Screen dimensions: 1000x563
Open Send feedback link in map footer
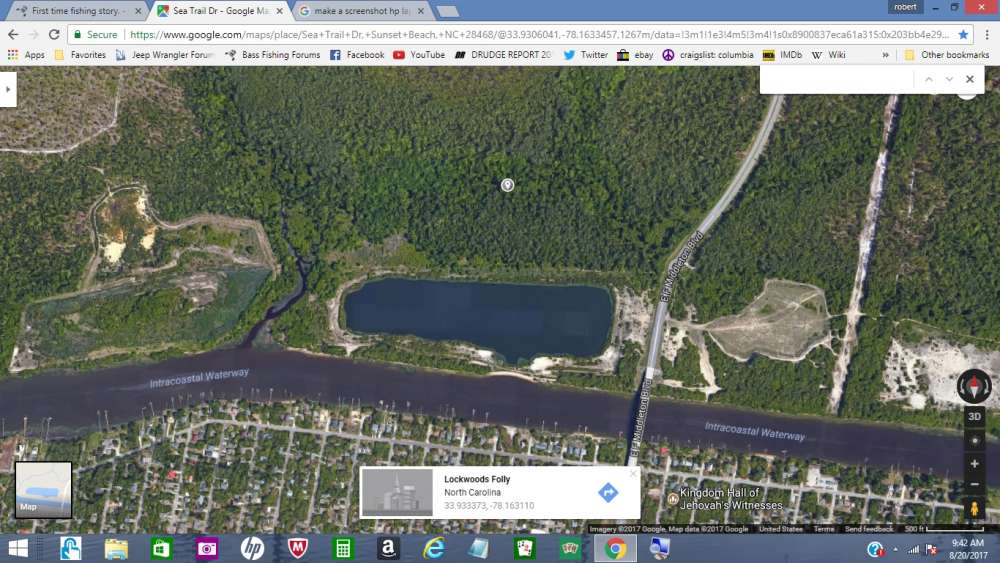click(869, 529)
